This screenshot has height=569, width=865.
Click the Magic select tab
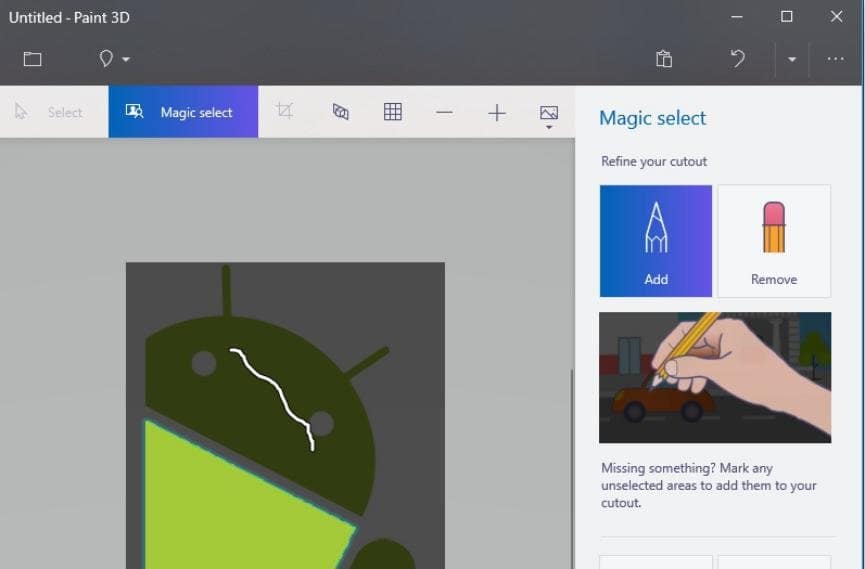[183, 112]
